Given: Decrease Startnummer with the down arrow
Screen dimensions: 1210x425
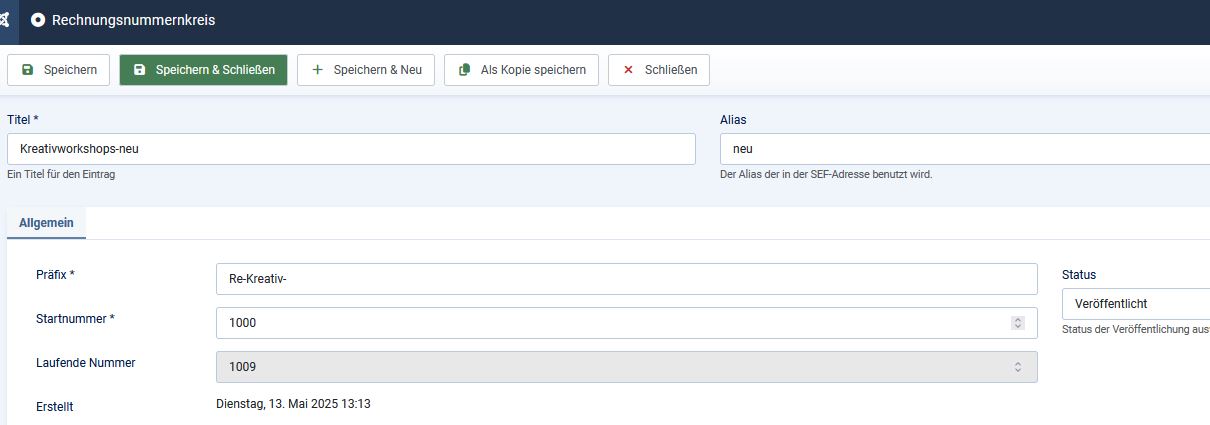Looking at the screenshot, I should pos(1018,327).
